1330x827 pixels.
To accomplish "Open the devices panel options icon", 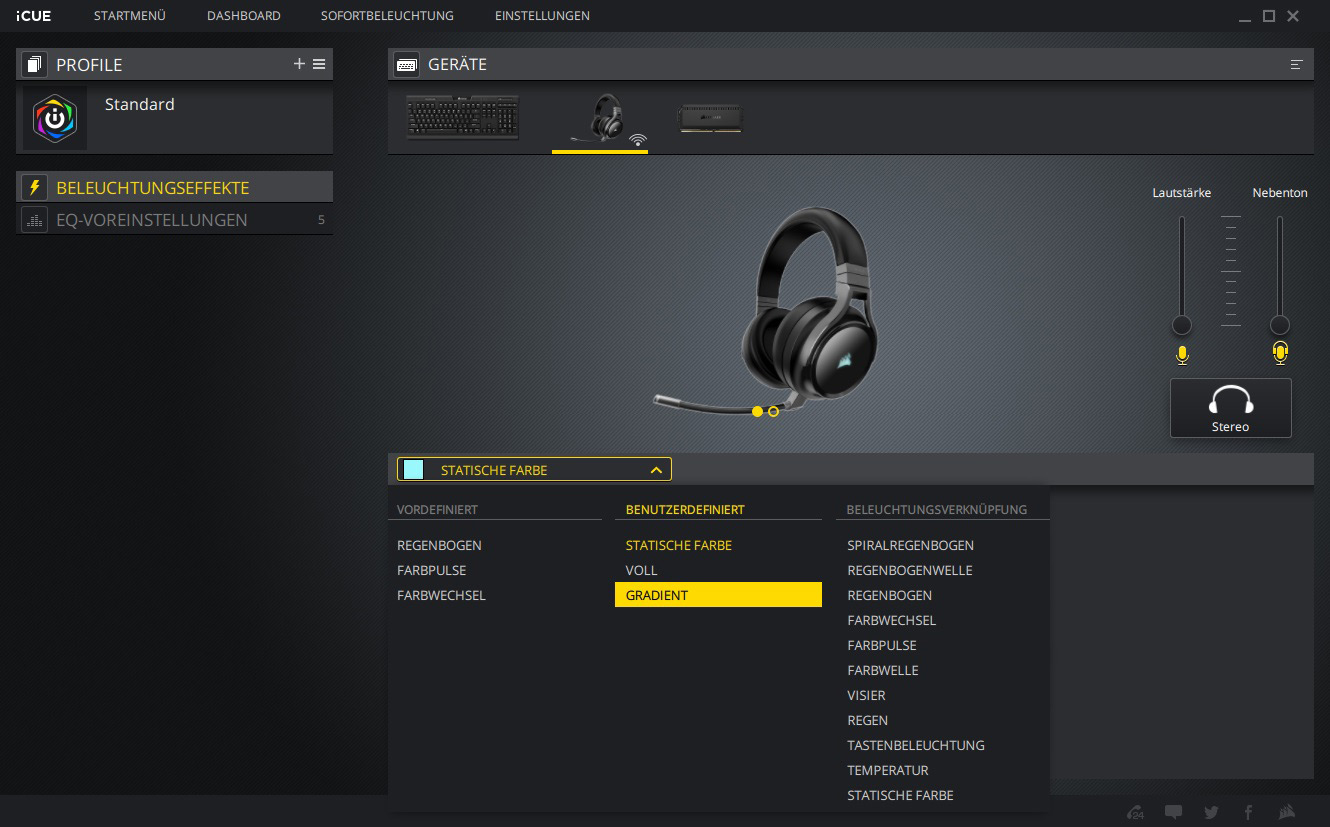I will pos(1297,64).
